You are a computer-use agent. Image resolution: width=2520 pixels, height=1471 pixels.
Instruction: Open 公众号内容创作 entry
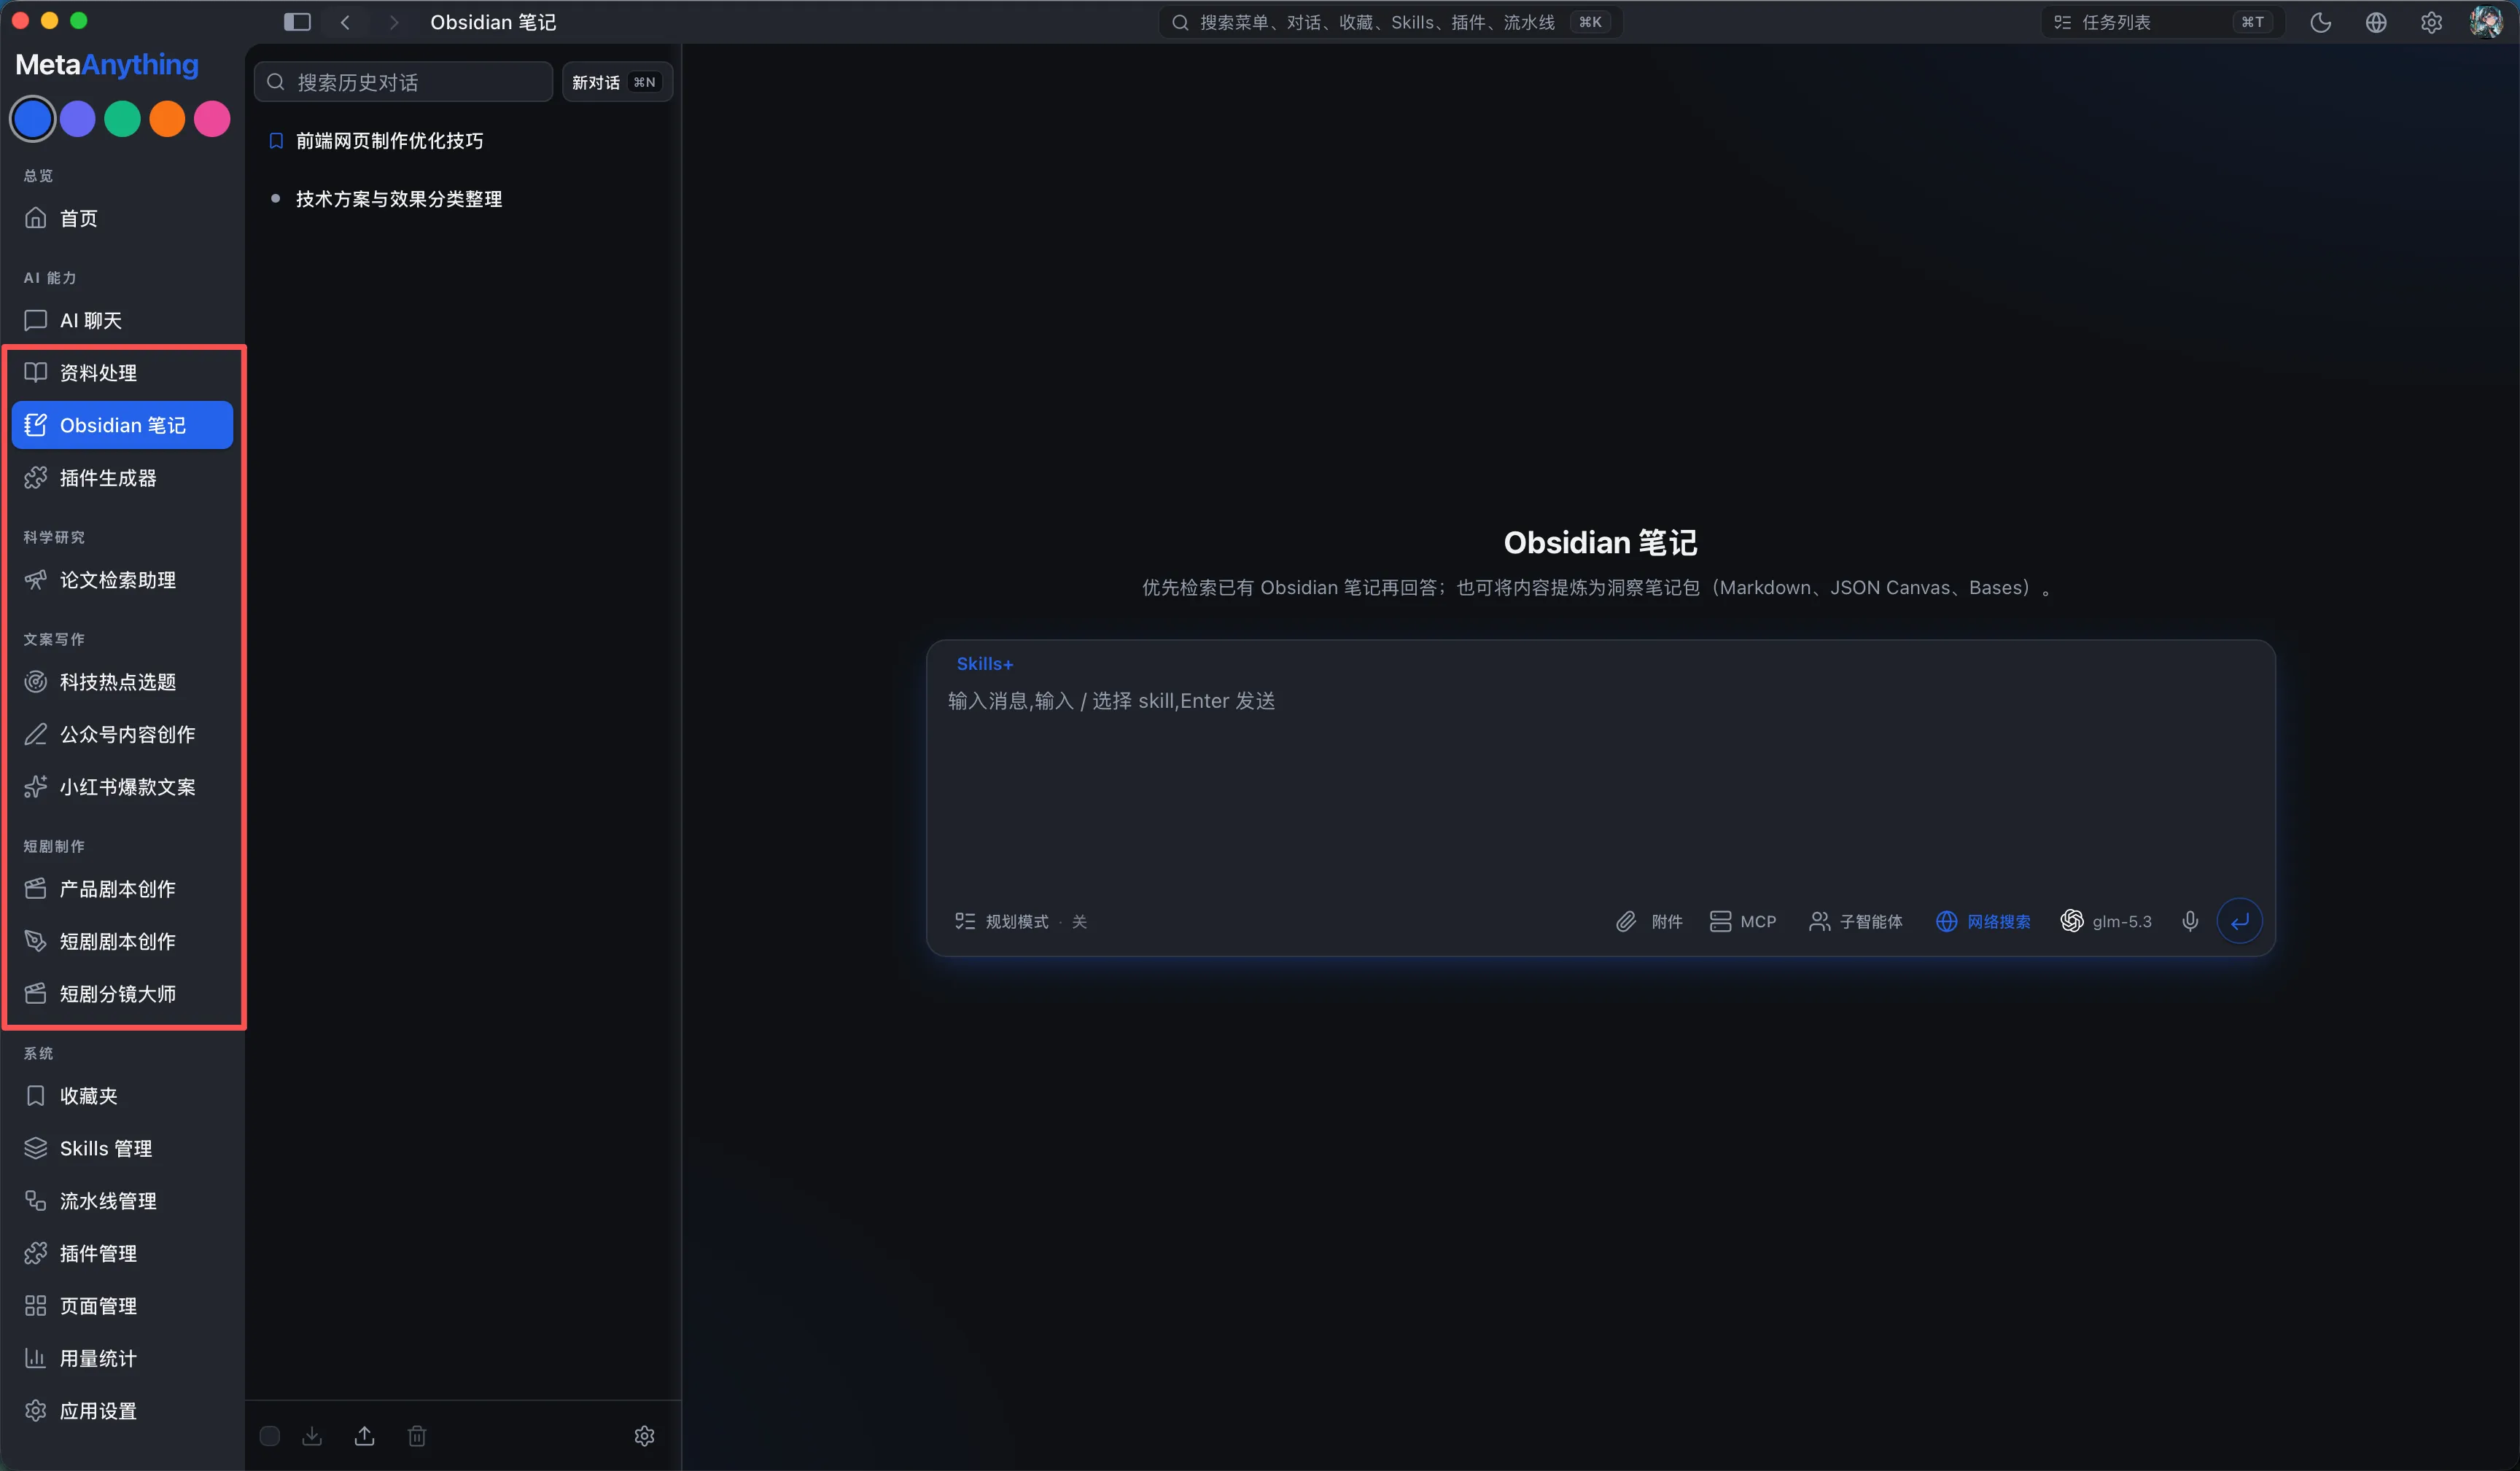[122, 735]
